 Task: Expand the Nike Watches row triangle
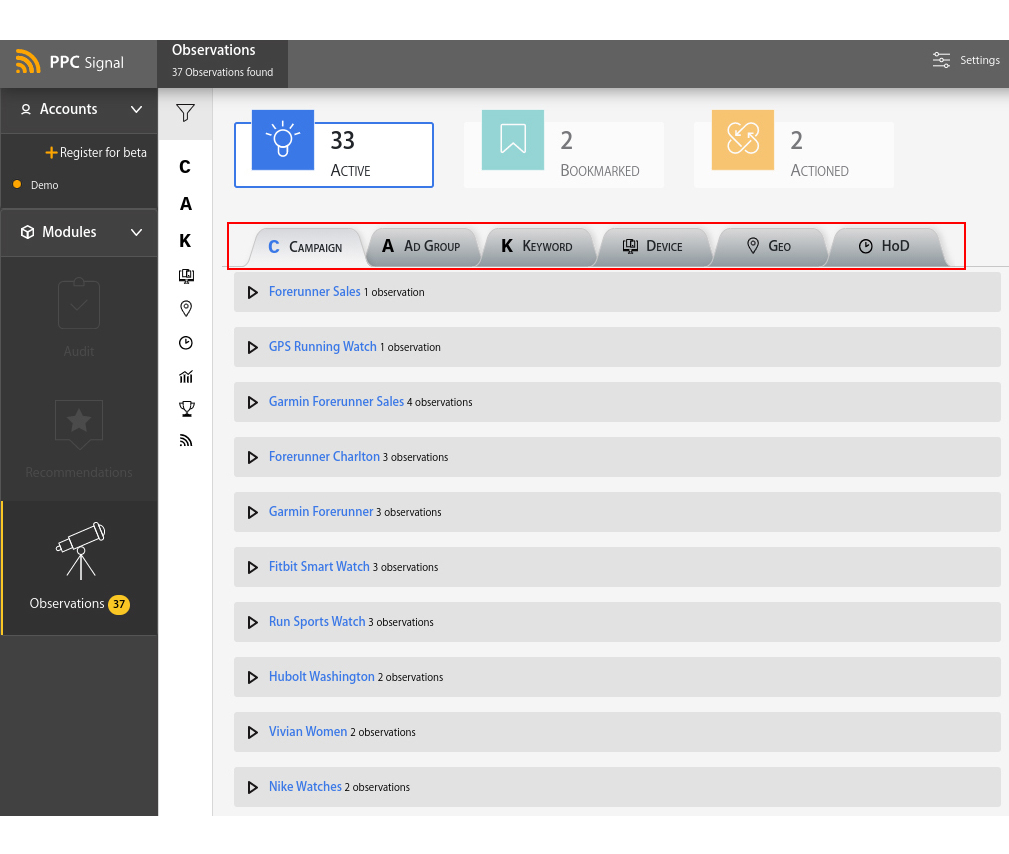[x=252, y=788]
